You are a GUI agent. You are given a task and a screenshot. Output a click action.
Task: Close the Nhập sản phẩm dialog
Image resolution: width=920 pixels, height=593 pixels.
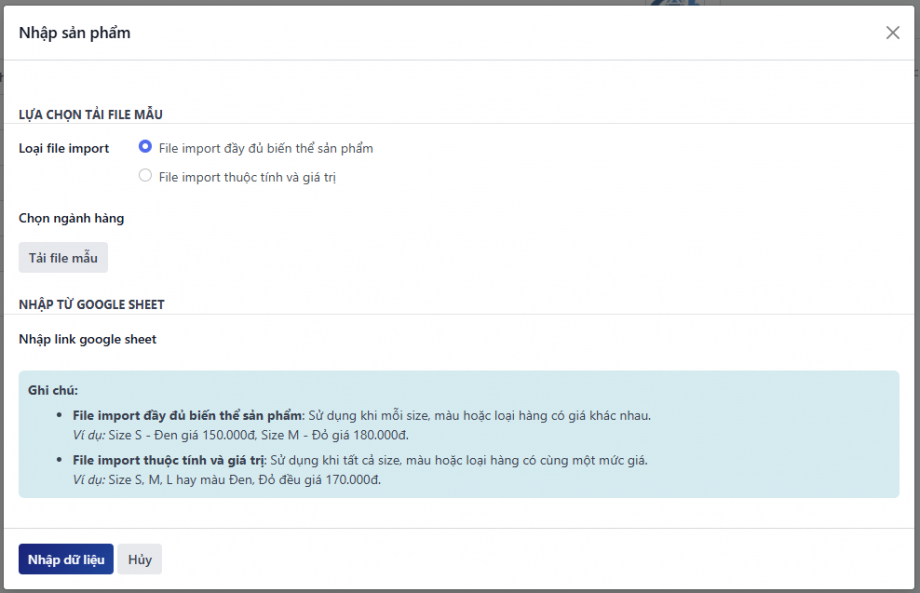pyautogui.click(x=892, y=33)
